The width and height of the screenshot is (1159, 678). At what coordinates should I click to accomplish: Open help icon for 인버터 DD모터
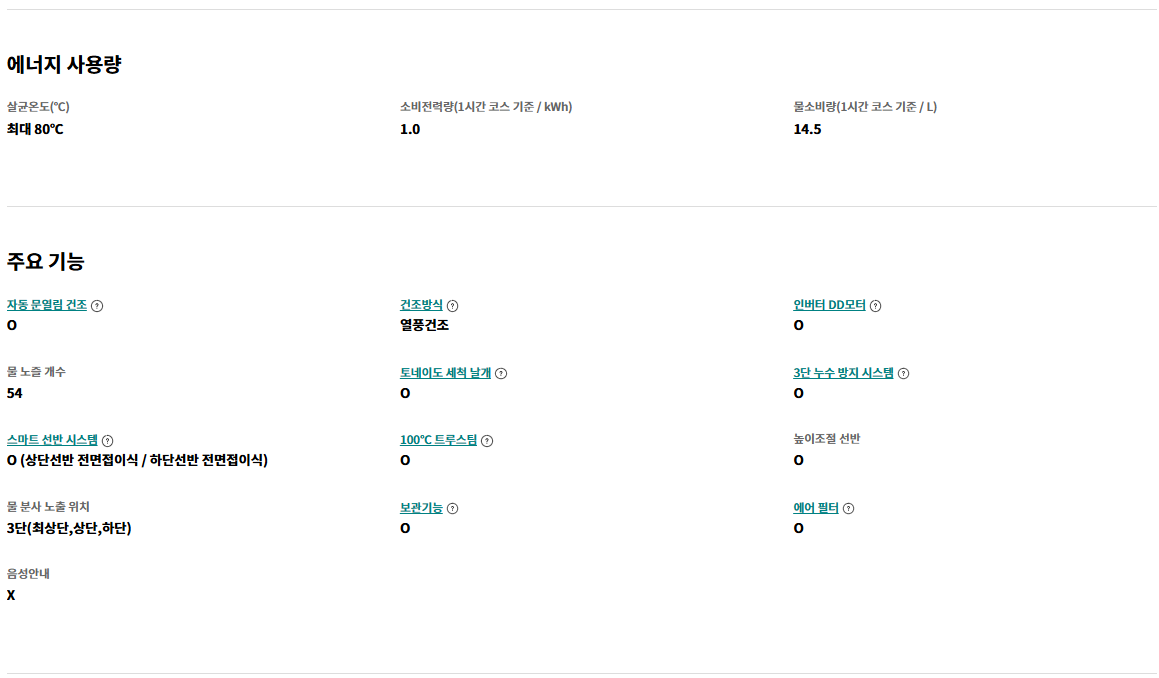[x=875, y=306]
